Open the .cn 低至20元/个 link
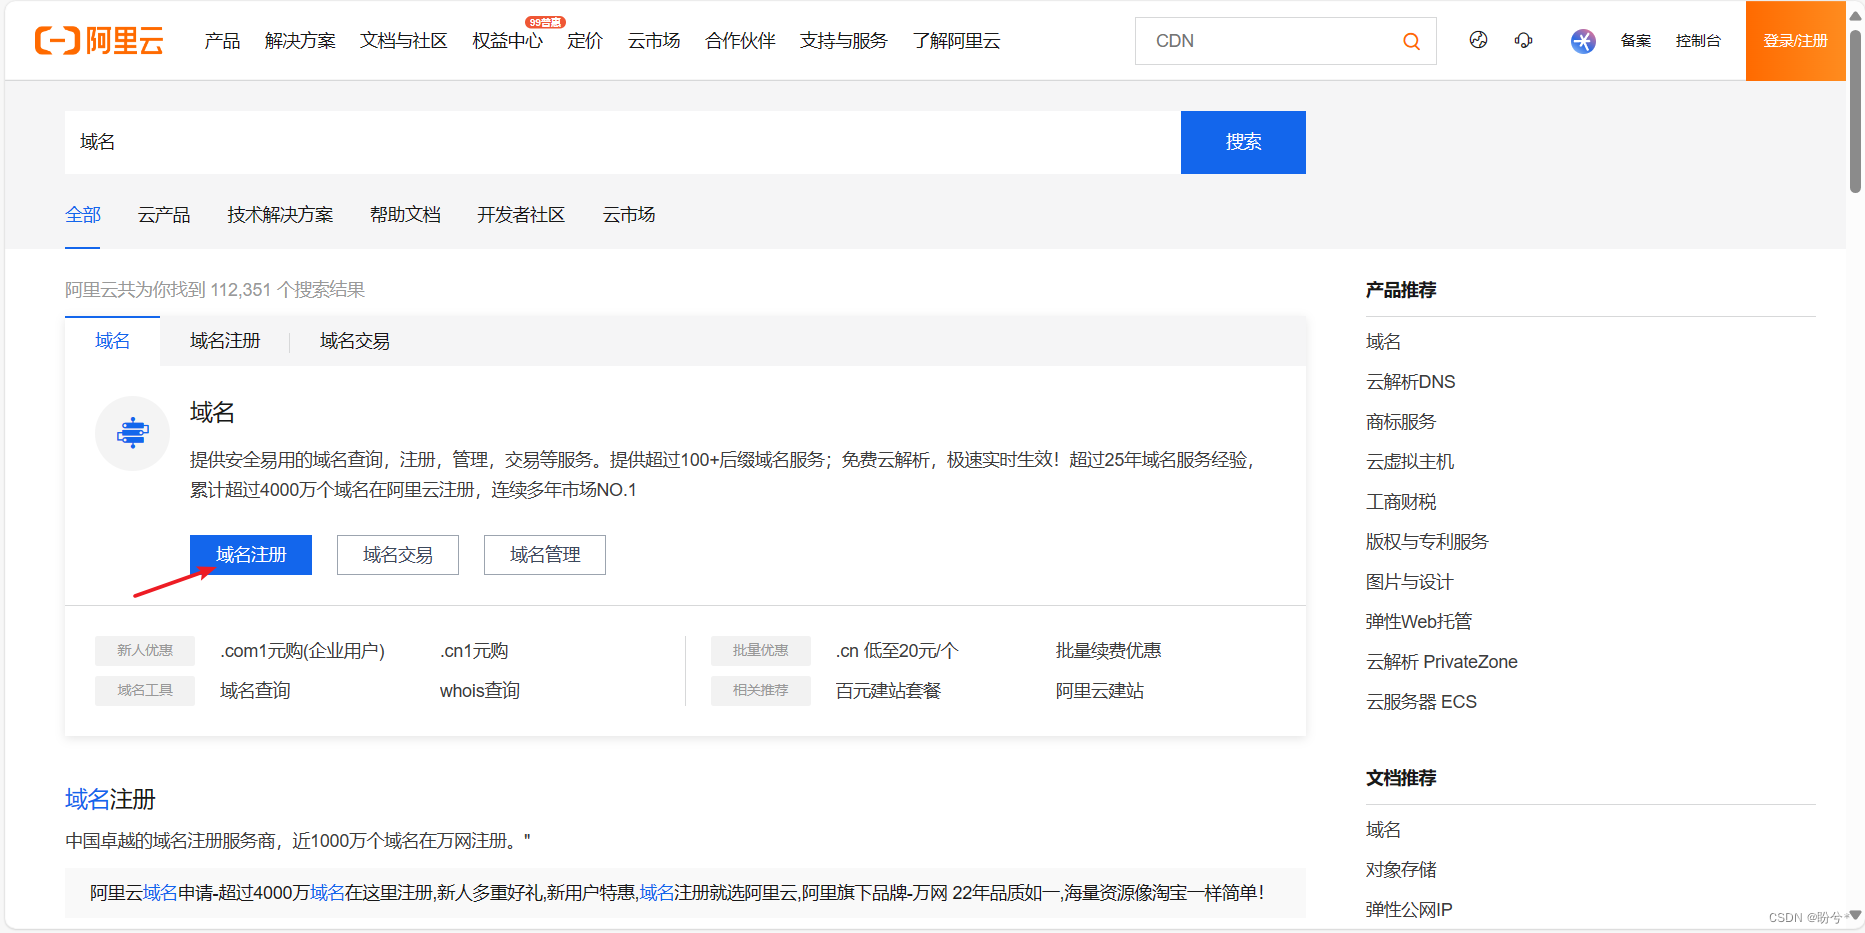Screen dimensions: 1865x933 tap(897, 651)
